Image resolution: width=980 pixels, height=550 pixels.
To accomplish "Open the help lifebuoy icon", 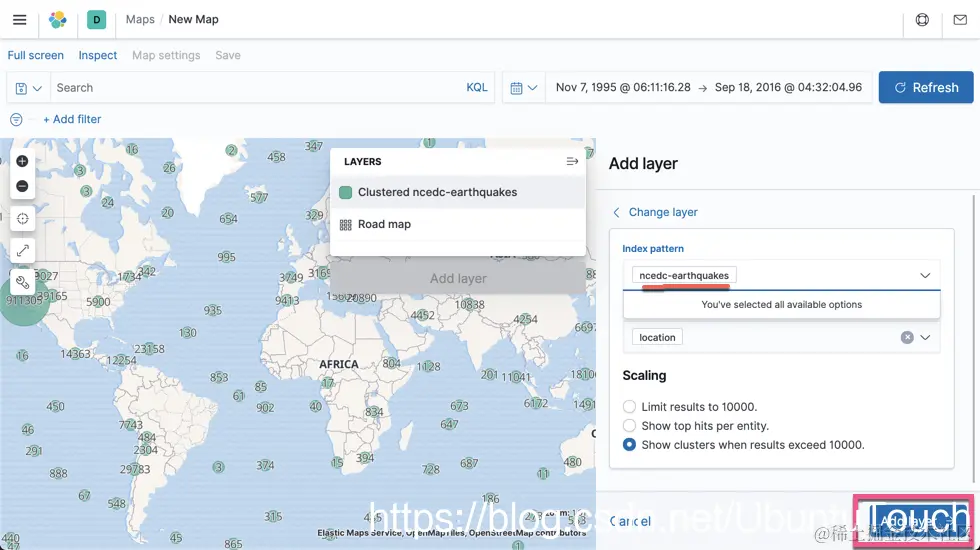I will pos(922,19).
